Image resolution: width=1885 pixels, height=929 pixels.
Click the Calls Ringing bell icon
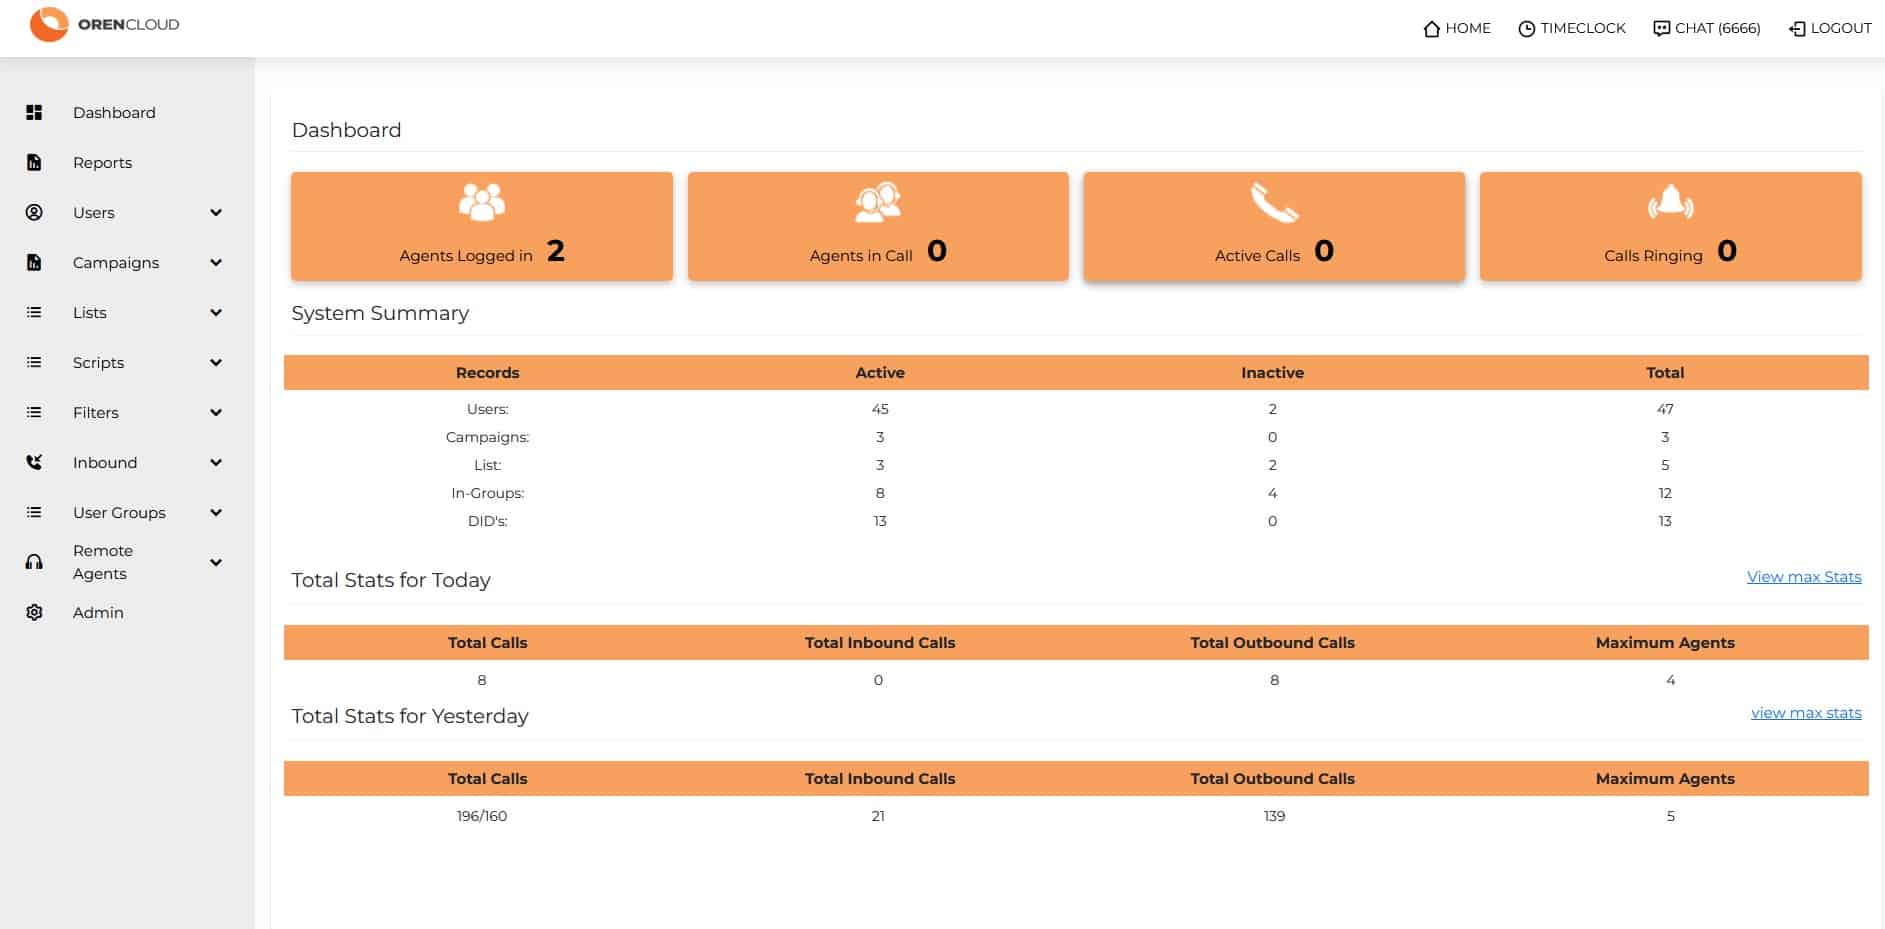pos(1671,202)
